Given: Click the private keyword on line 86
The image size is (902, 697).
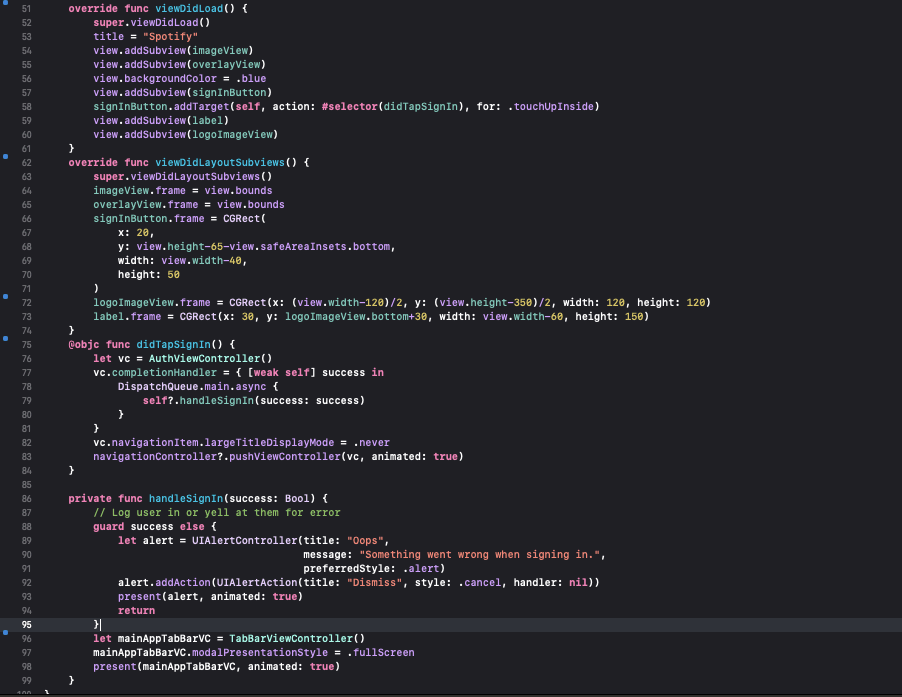Looking at the screenshot, I should point(90,499).
